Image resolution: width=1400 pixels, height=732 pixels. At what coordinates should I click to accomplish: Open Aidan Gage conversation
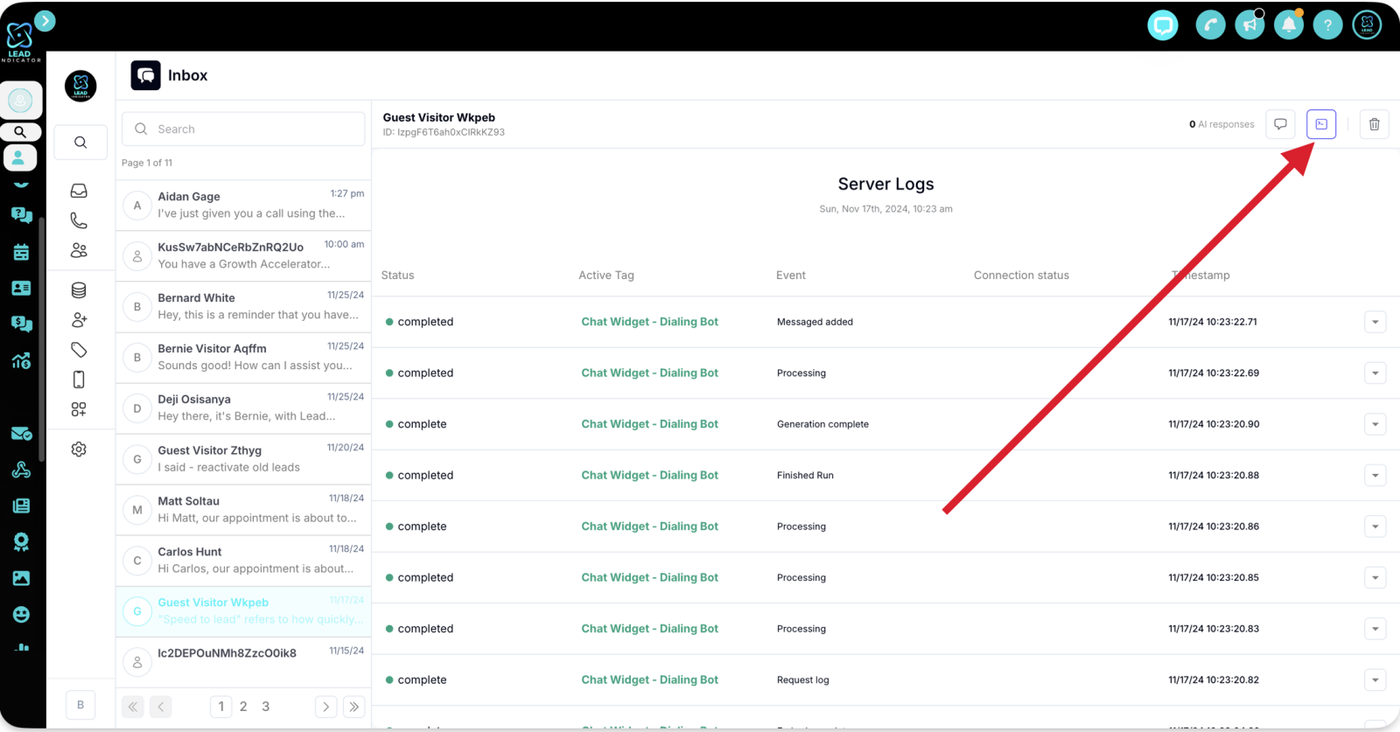point(243,205)
